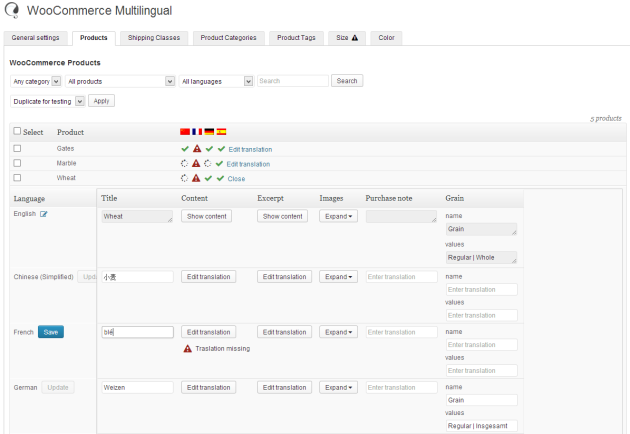Click Edit translation link for Marble

248,164
